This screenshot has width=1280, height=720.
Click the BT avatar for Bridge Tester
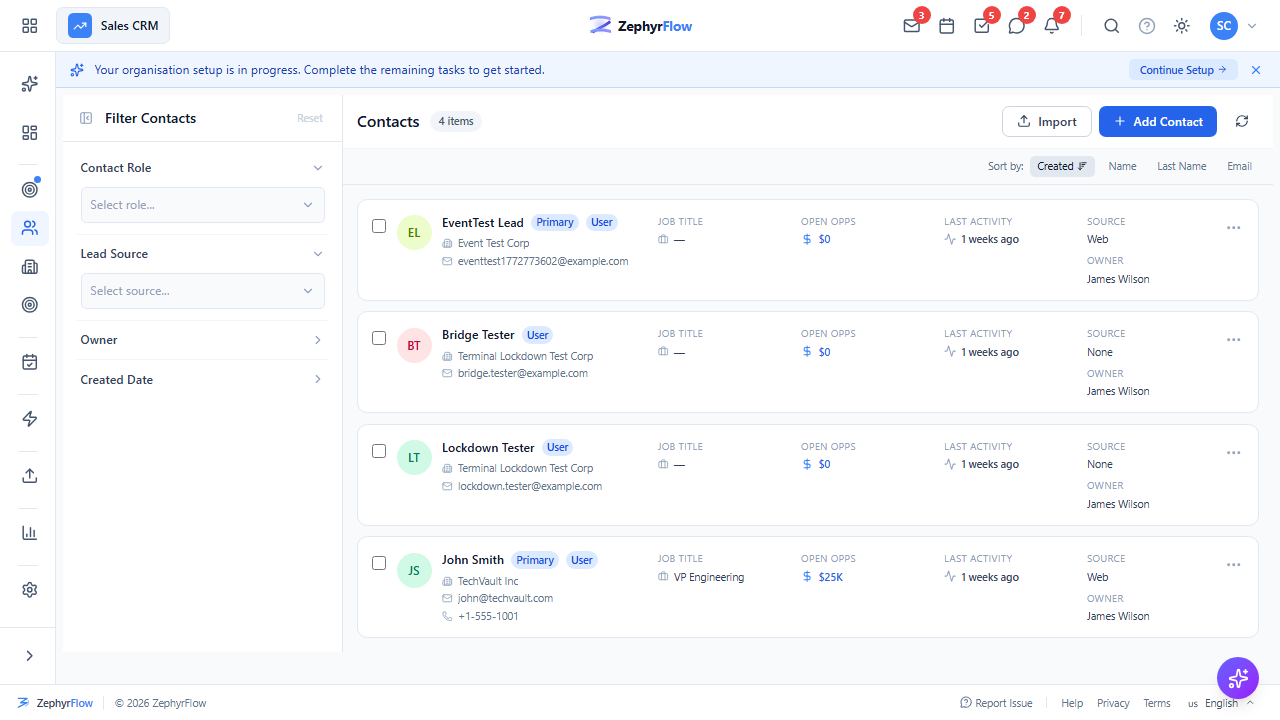tap(414, 345)
